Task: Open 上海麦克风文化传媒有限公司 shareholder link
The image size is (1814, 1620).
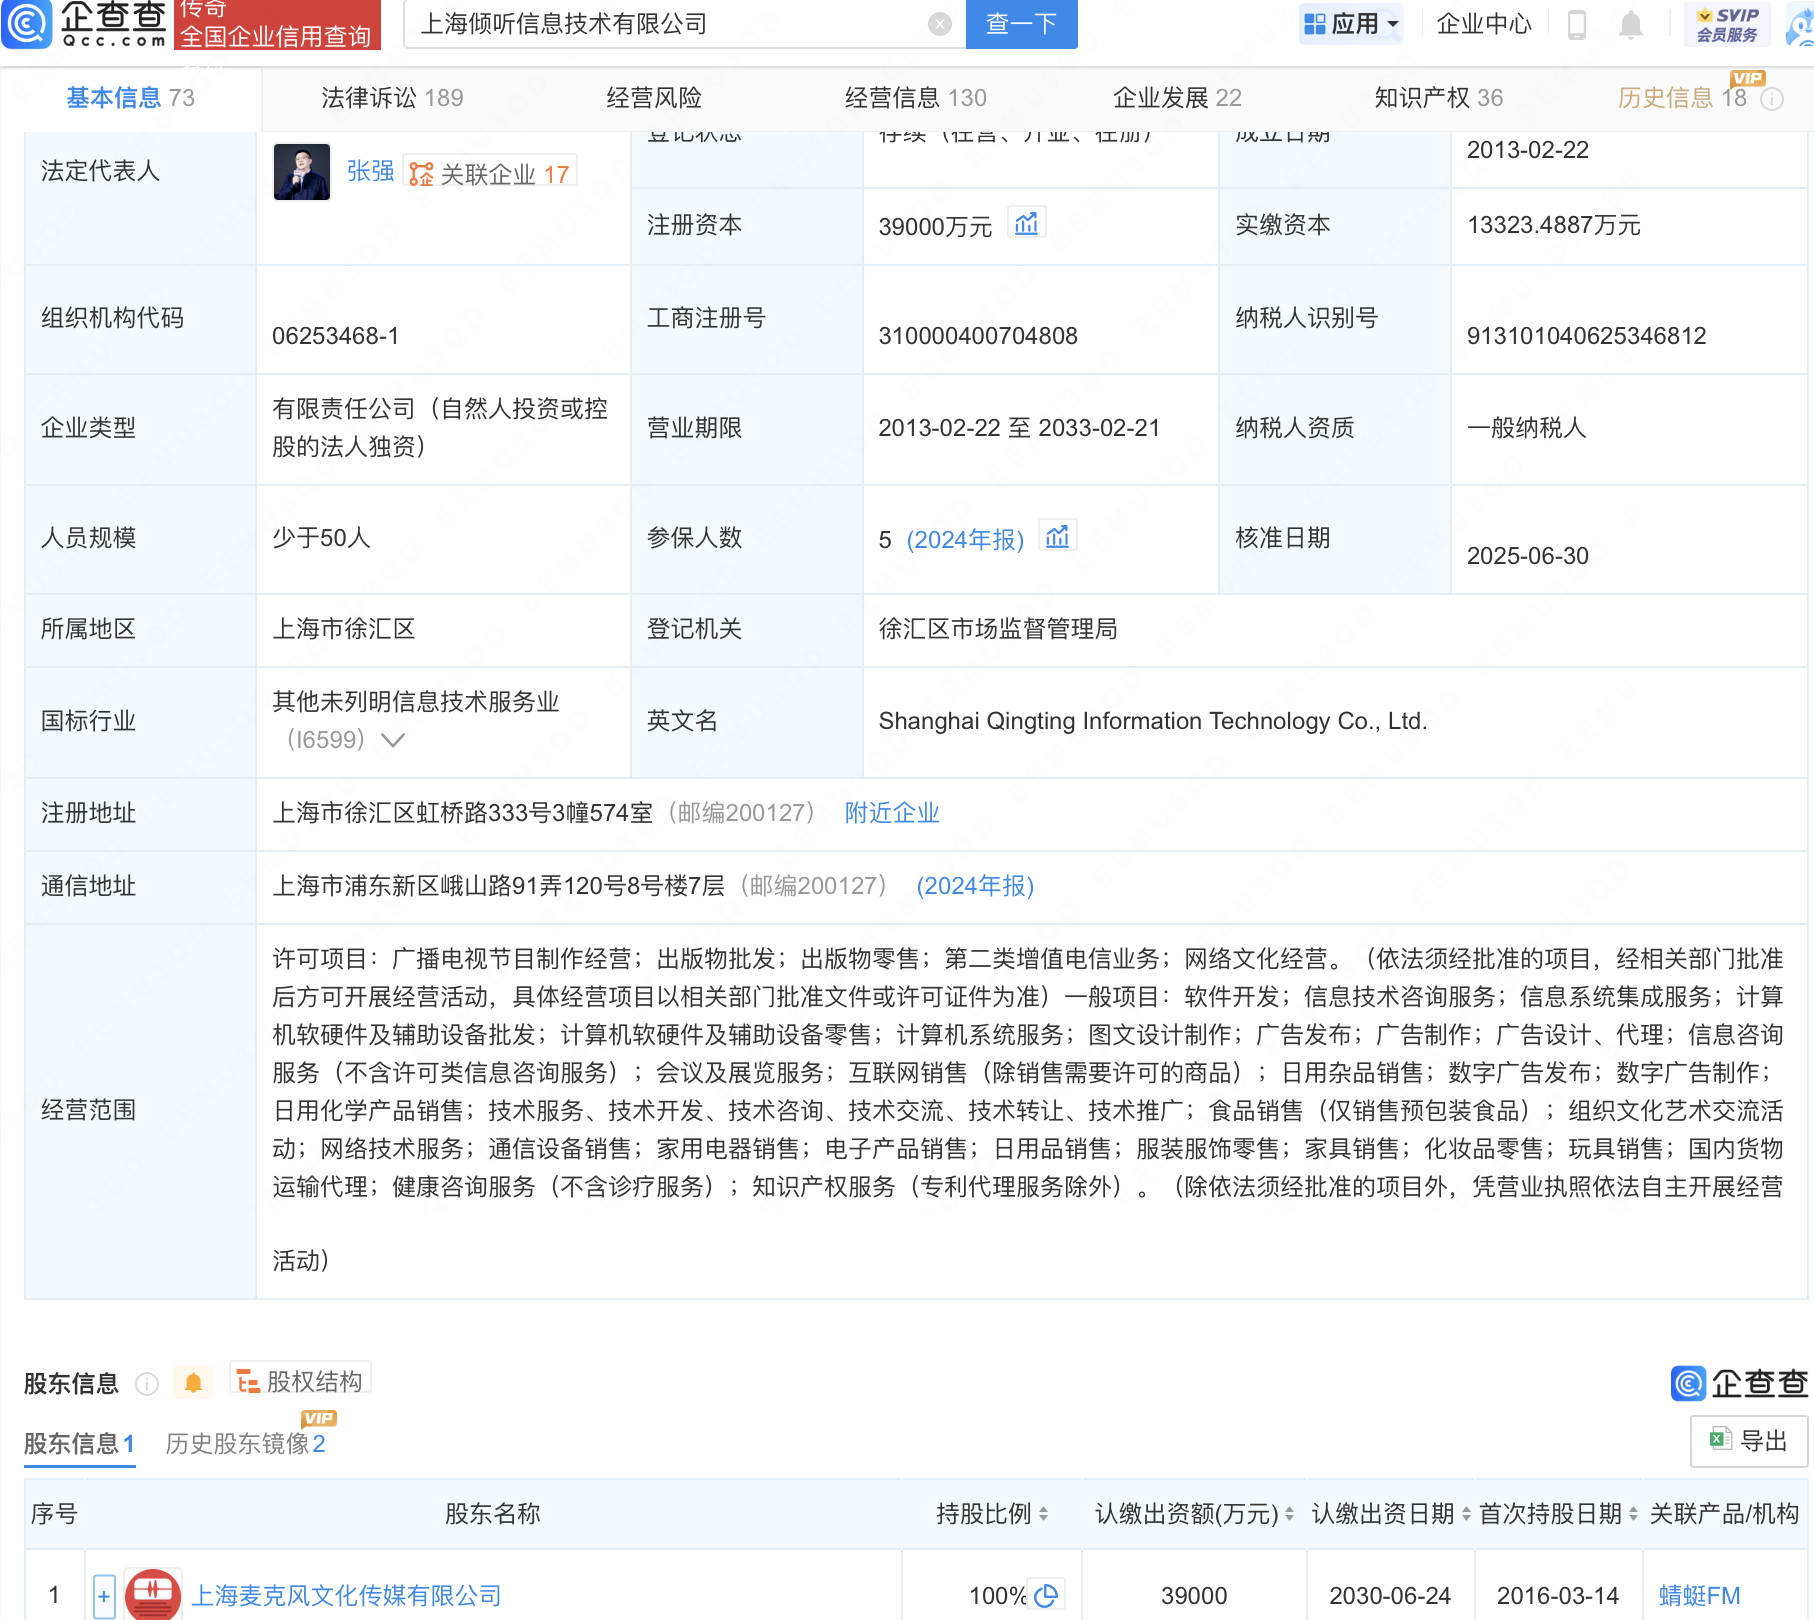Action: tap(346, 1596)
